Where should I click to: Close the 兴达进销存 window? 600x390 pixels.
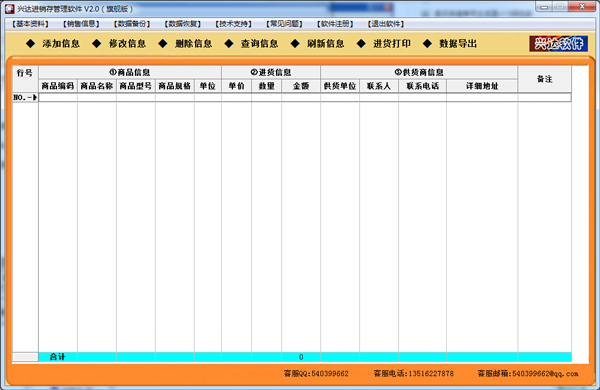coord(582,7)
